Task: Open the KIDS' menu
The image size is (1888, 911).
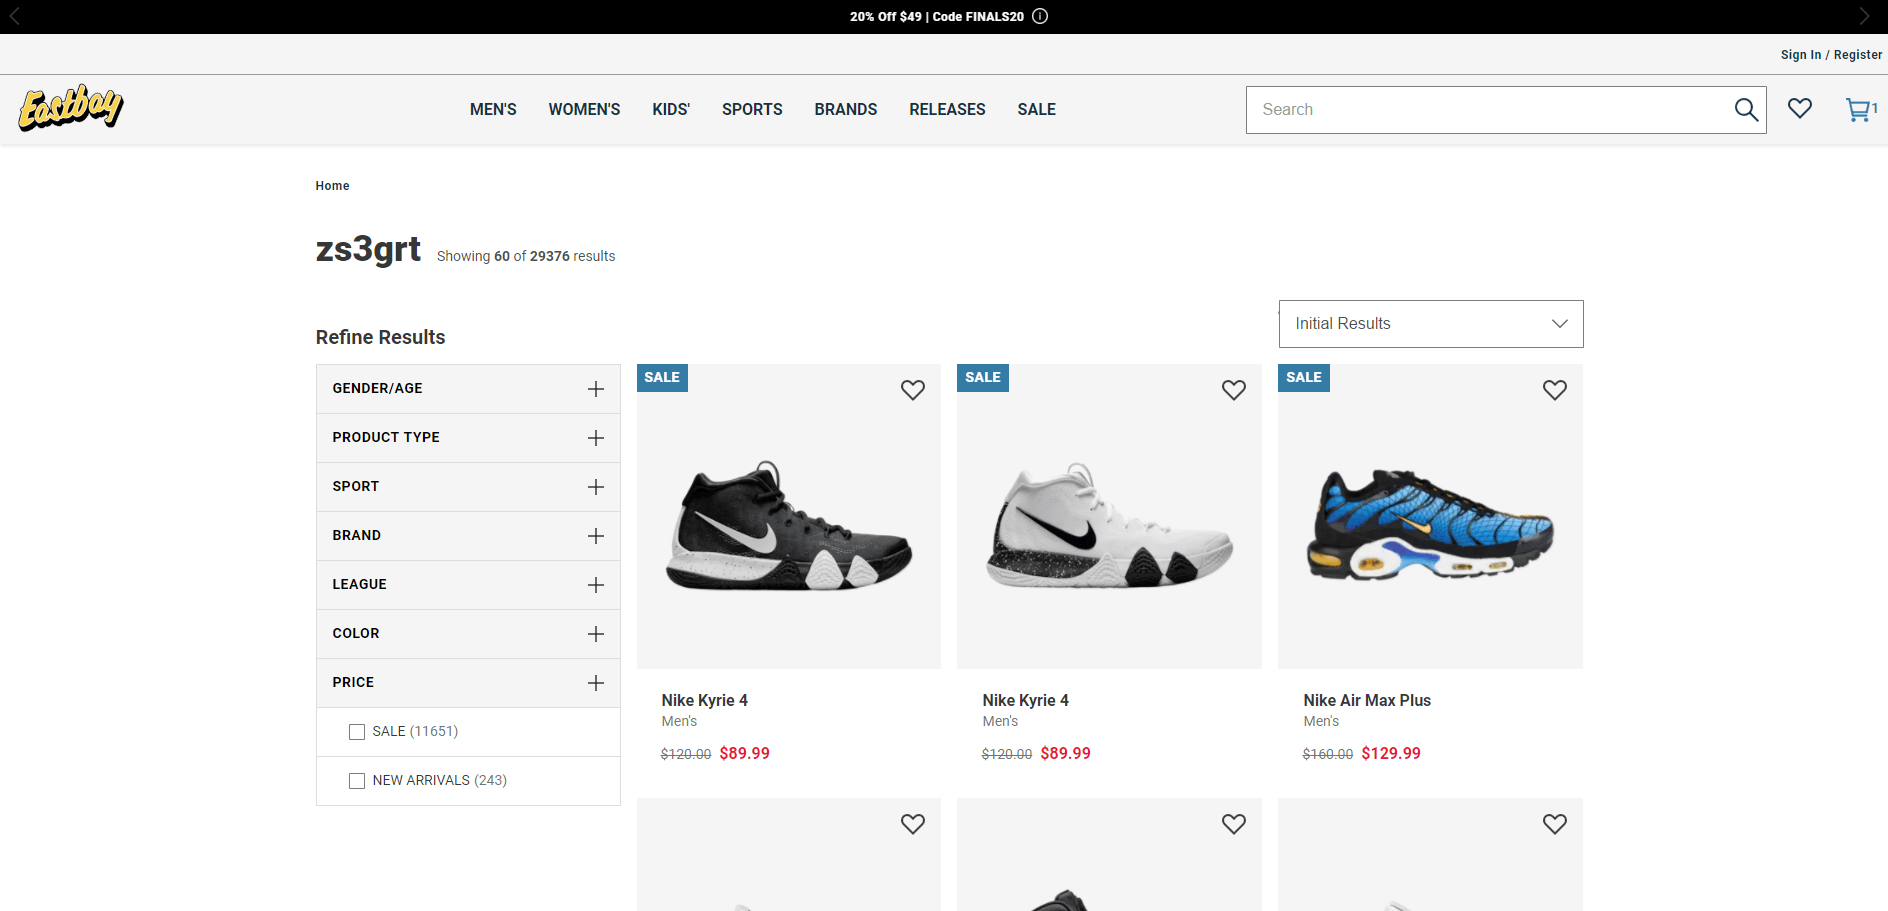Action: coord(671,110)
